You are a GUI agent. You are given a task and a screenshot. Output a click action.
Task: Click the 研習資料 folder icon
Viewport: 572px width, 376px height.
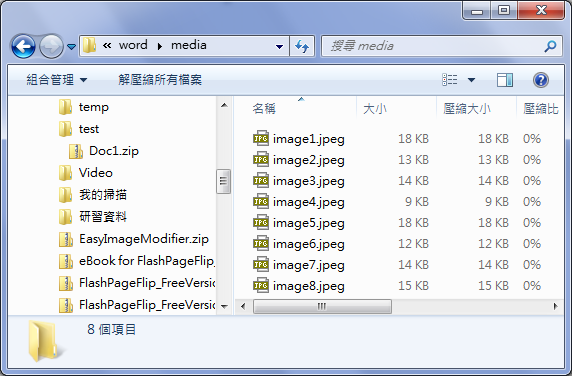[65, 217]
